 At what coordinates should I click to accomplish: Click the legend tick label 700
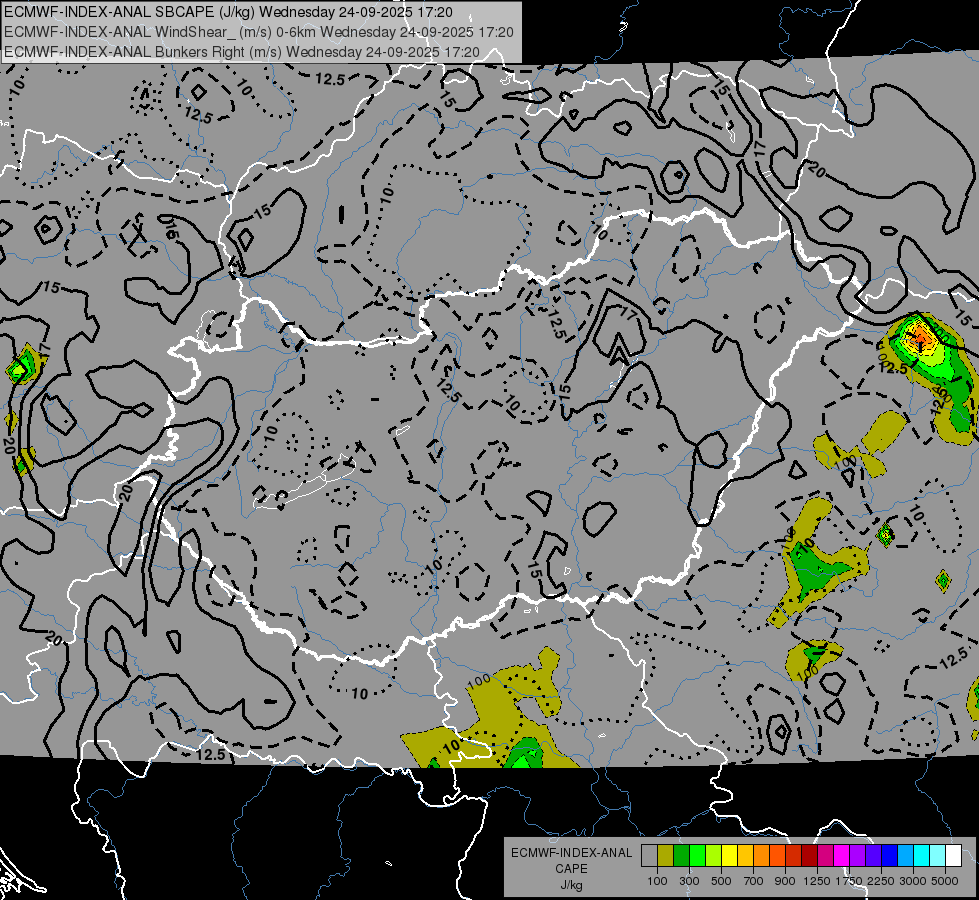tap(754, 881)
